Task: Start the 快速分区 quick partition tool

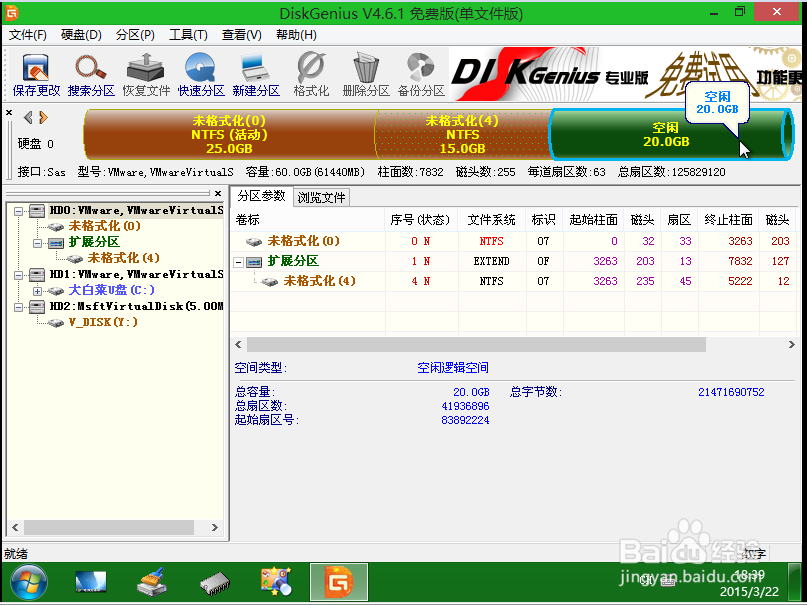Action: tap(201, 75)
